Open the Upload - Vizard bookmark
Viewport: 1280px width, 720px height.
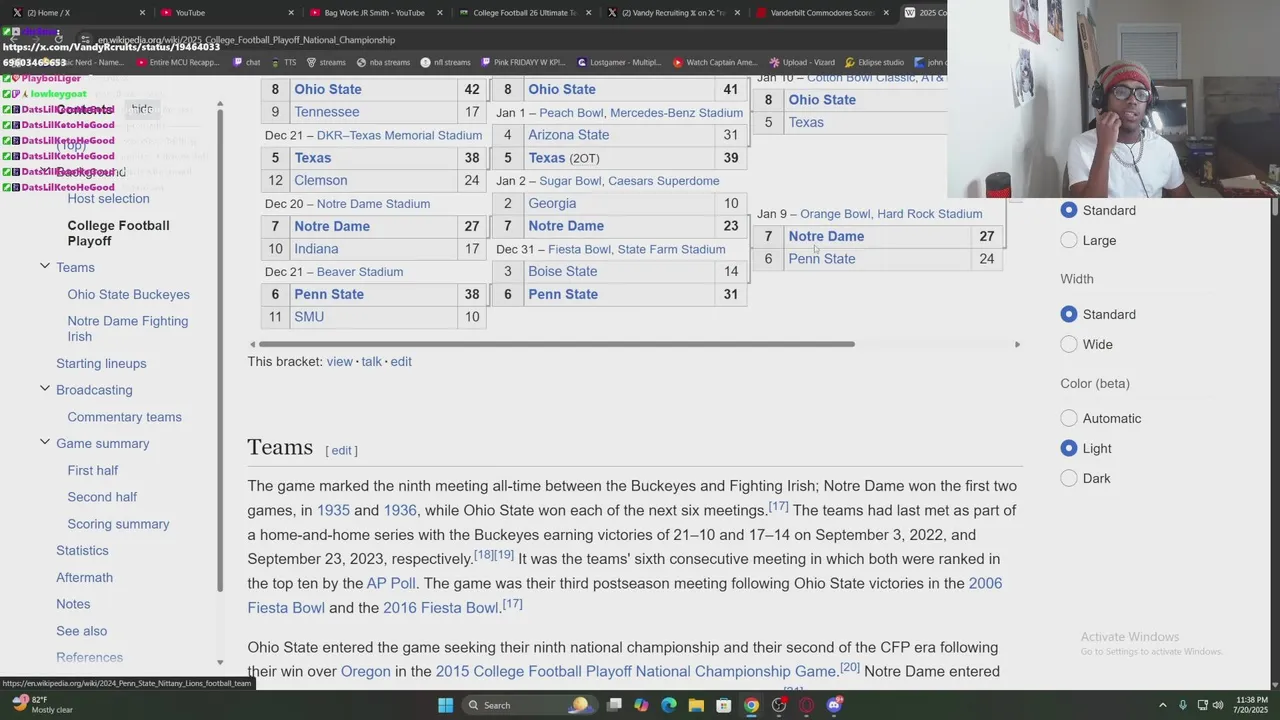[801, 62]
